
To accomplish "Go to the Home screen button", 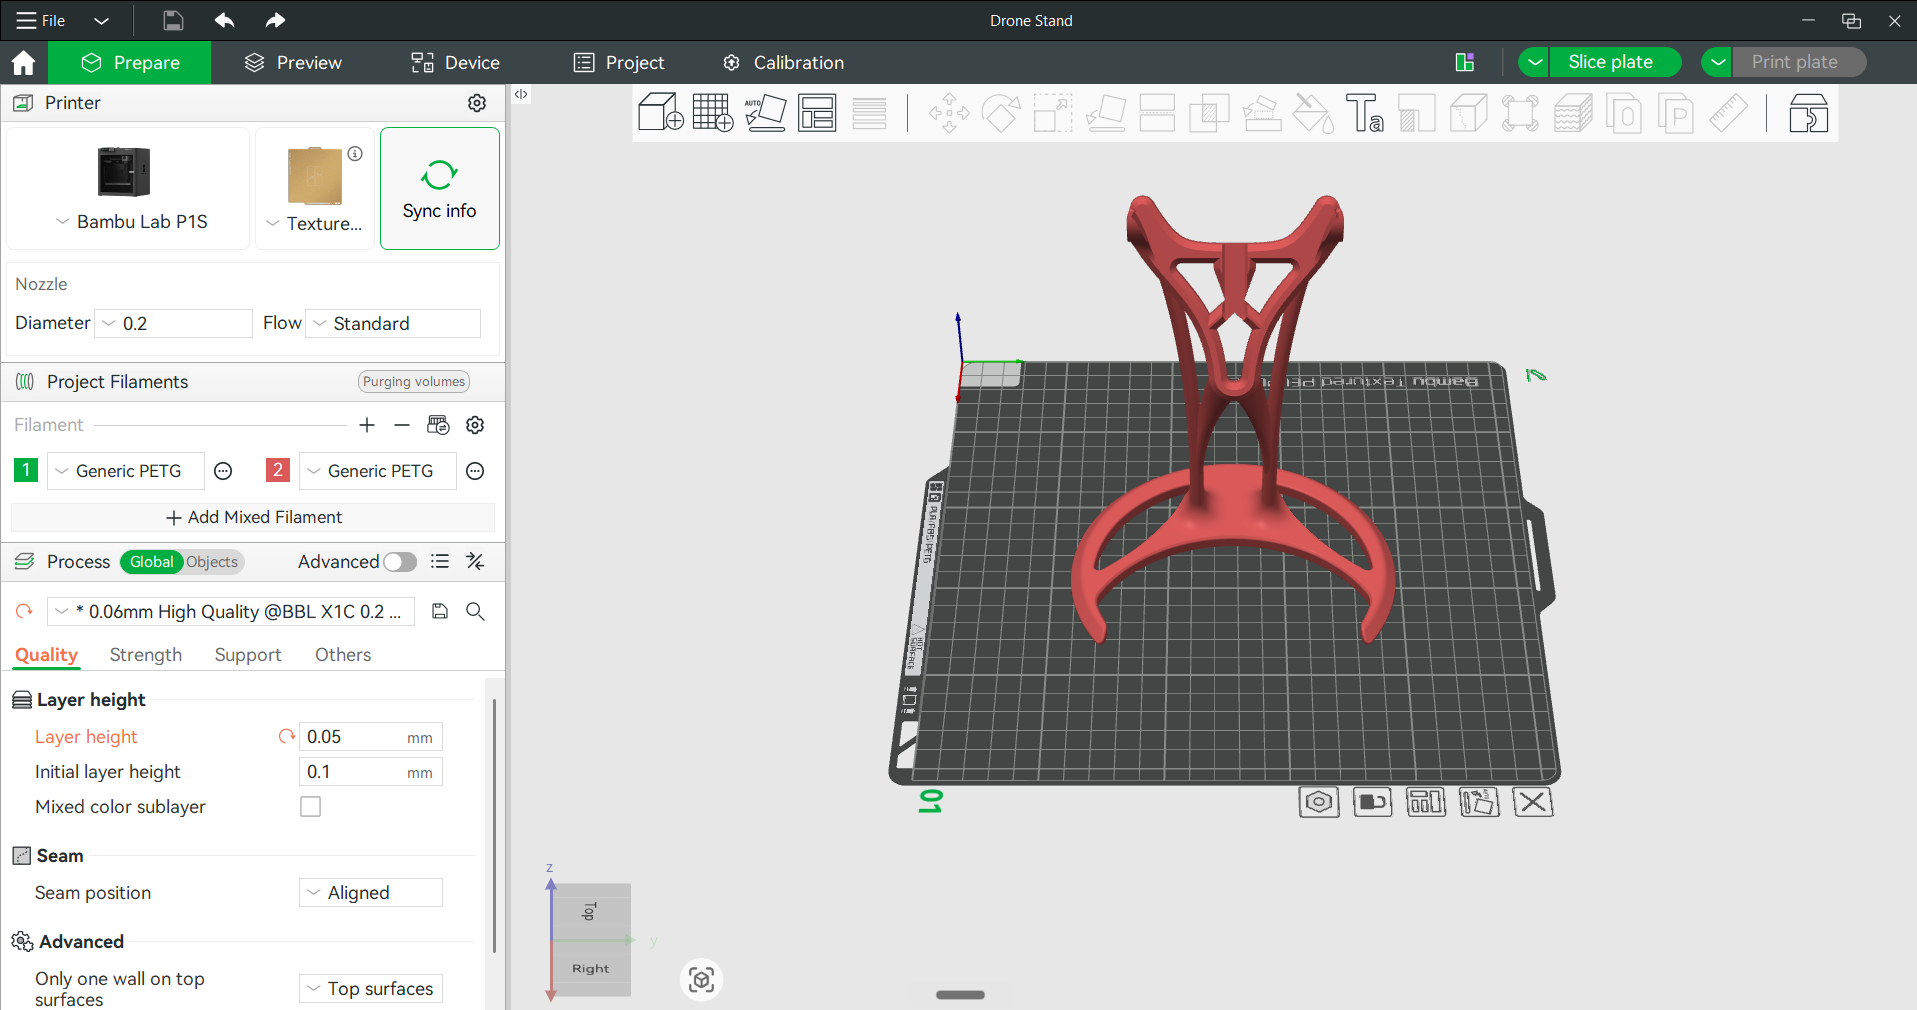I will (x=23, y=62).
